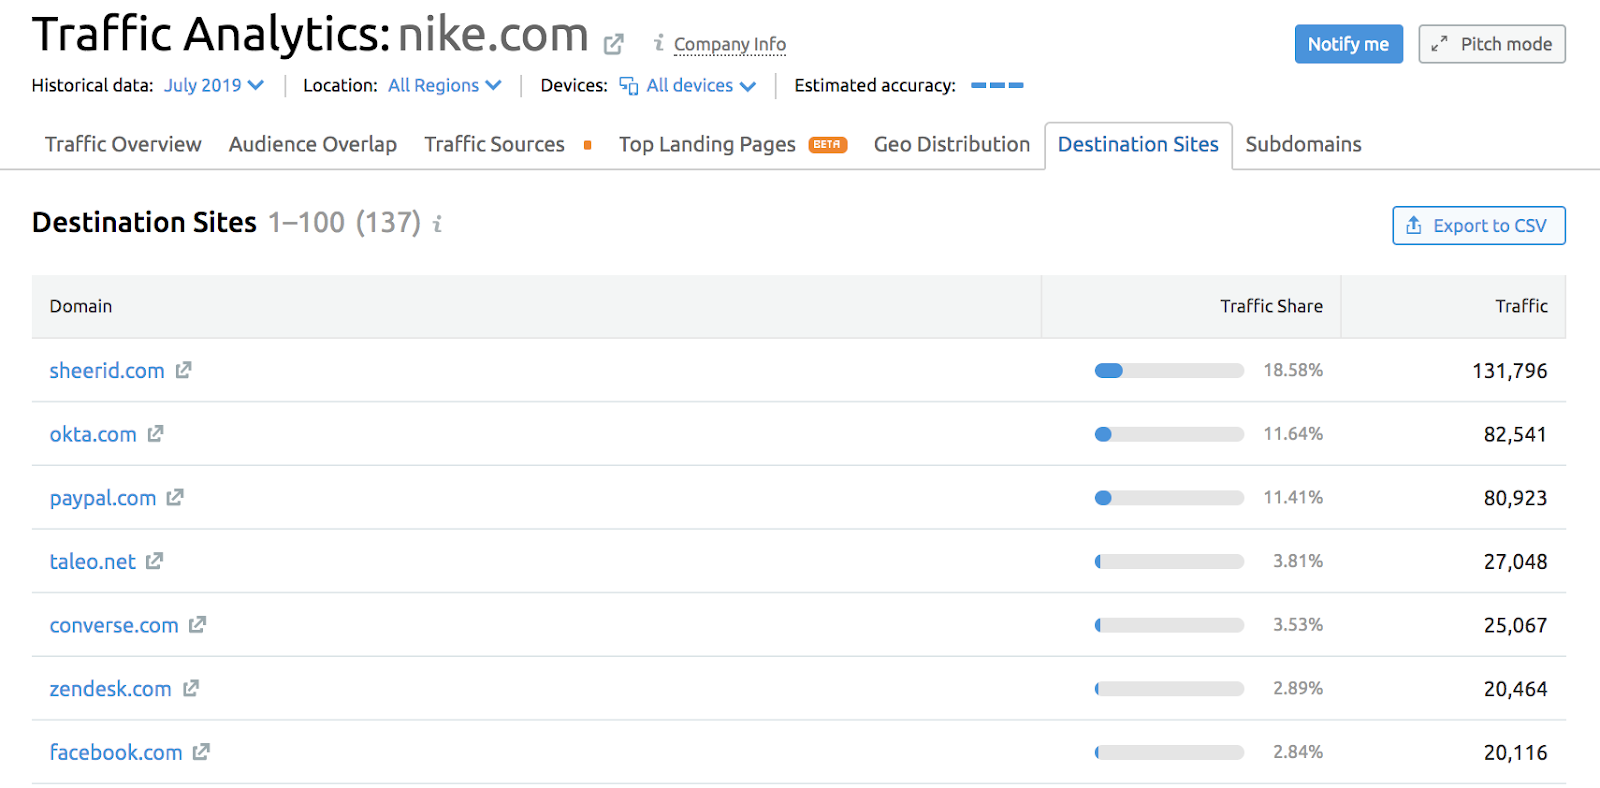Image resolution: width=1600 pixels, height=788 pixels.
Task: Click the Notify me button
Action: click(x=1348, y=44)
